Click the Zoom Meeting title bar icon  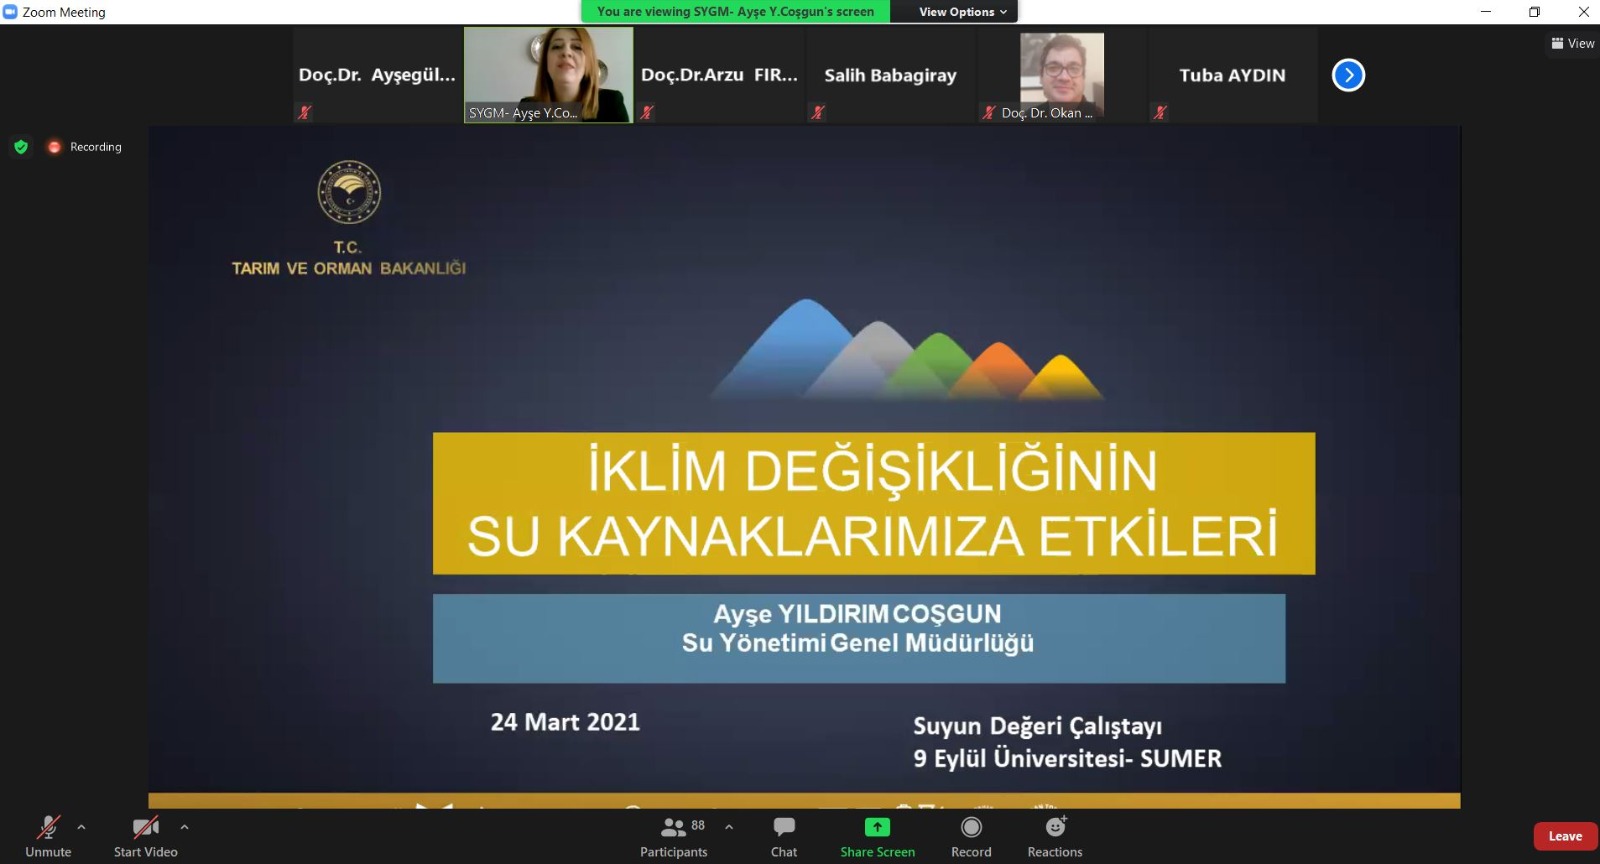[x=10, y=12]
